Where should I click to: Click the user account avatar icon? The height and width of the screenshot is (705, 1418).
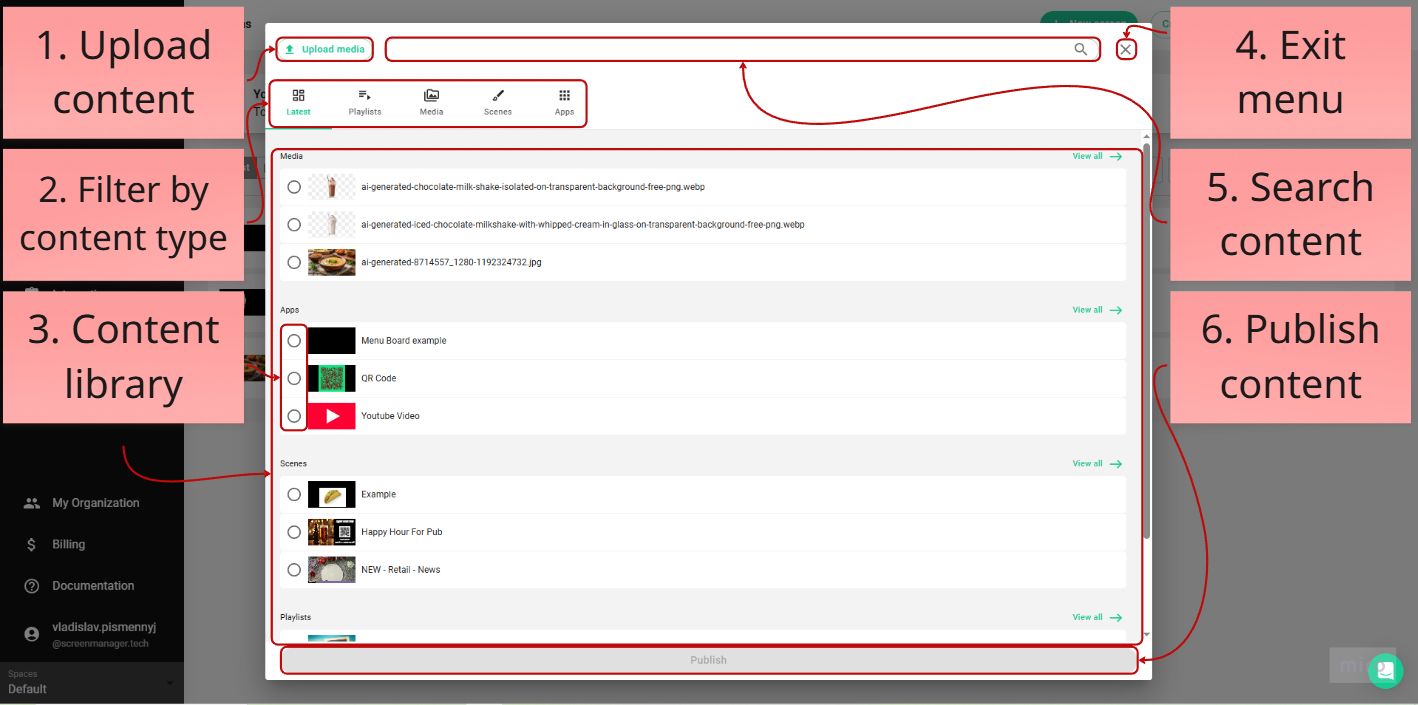[32, 634]
